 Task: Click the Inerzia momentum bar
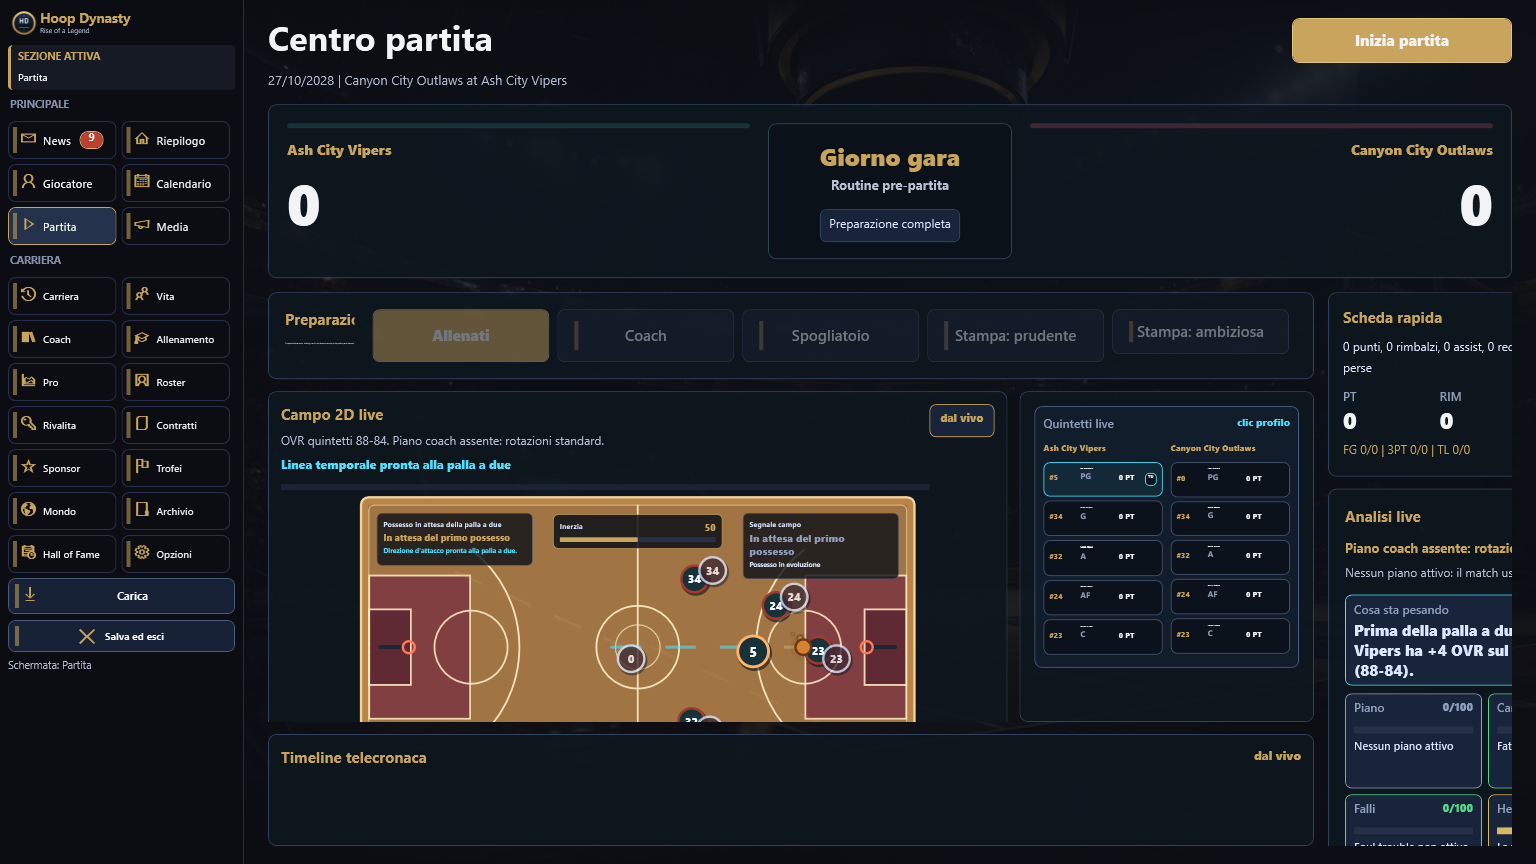pos(638,540)
